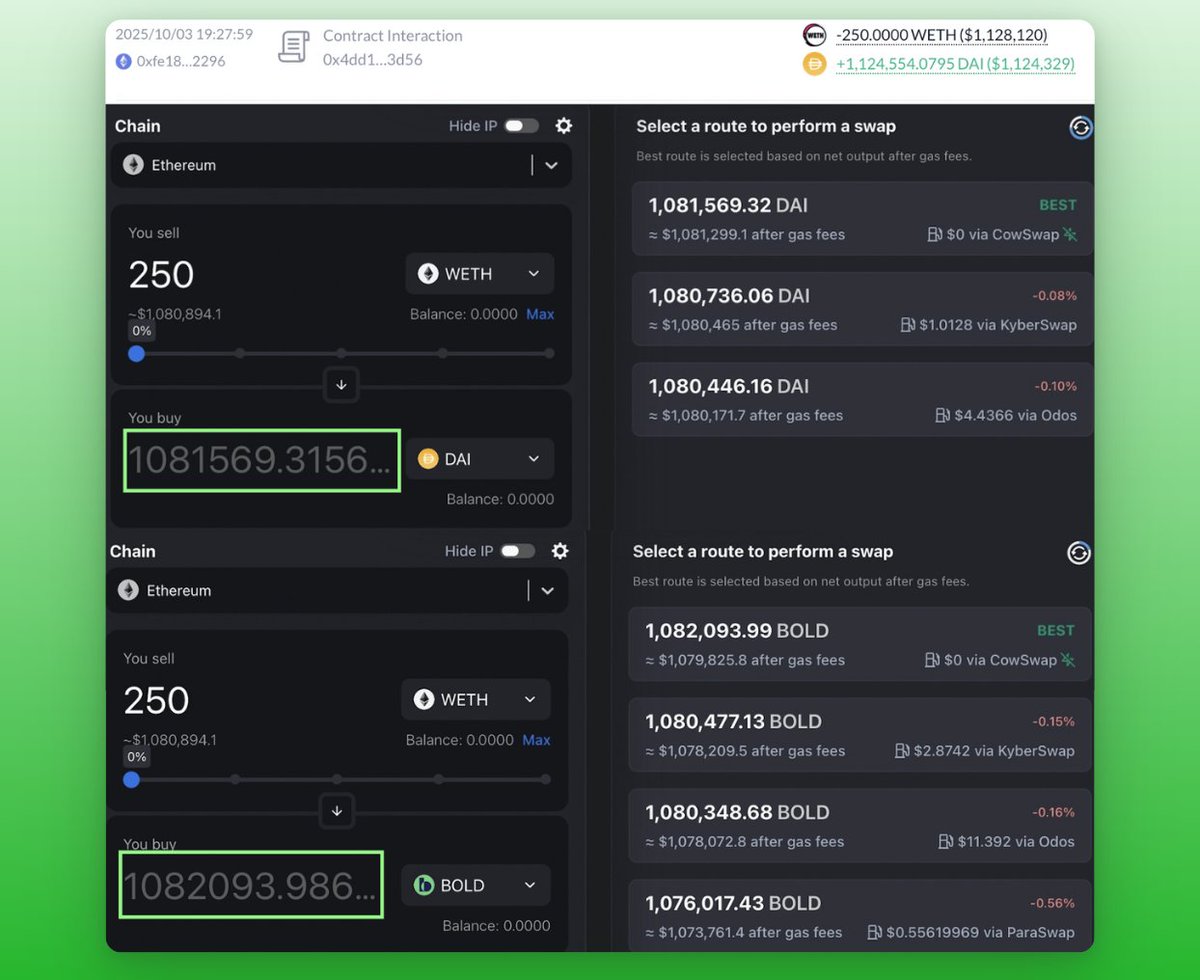The height and width of the screenshot is (980, 1200).
Task: Click text '≈ $1,079,825.8 after gas fees'
Action: pos(745,660)
